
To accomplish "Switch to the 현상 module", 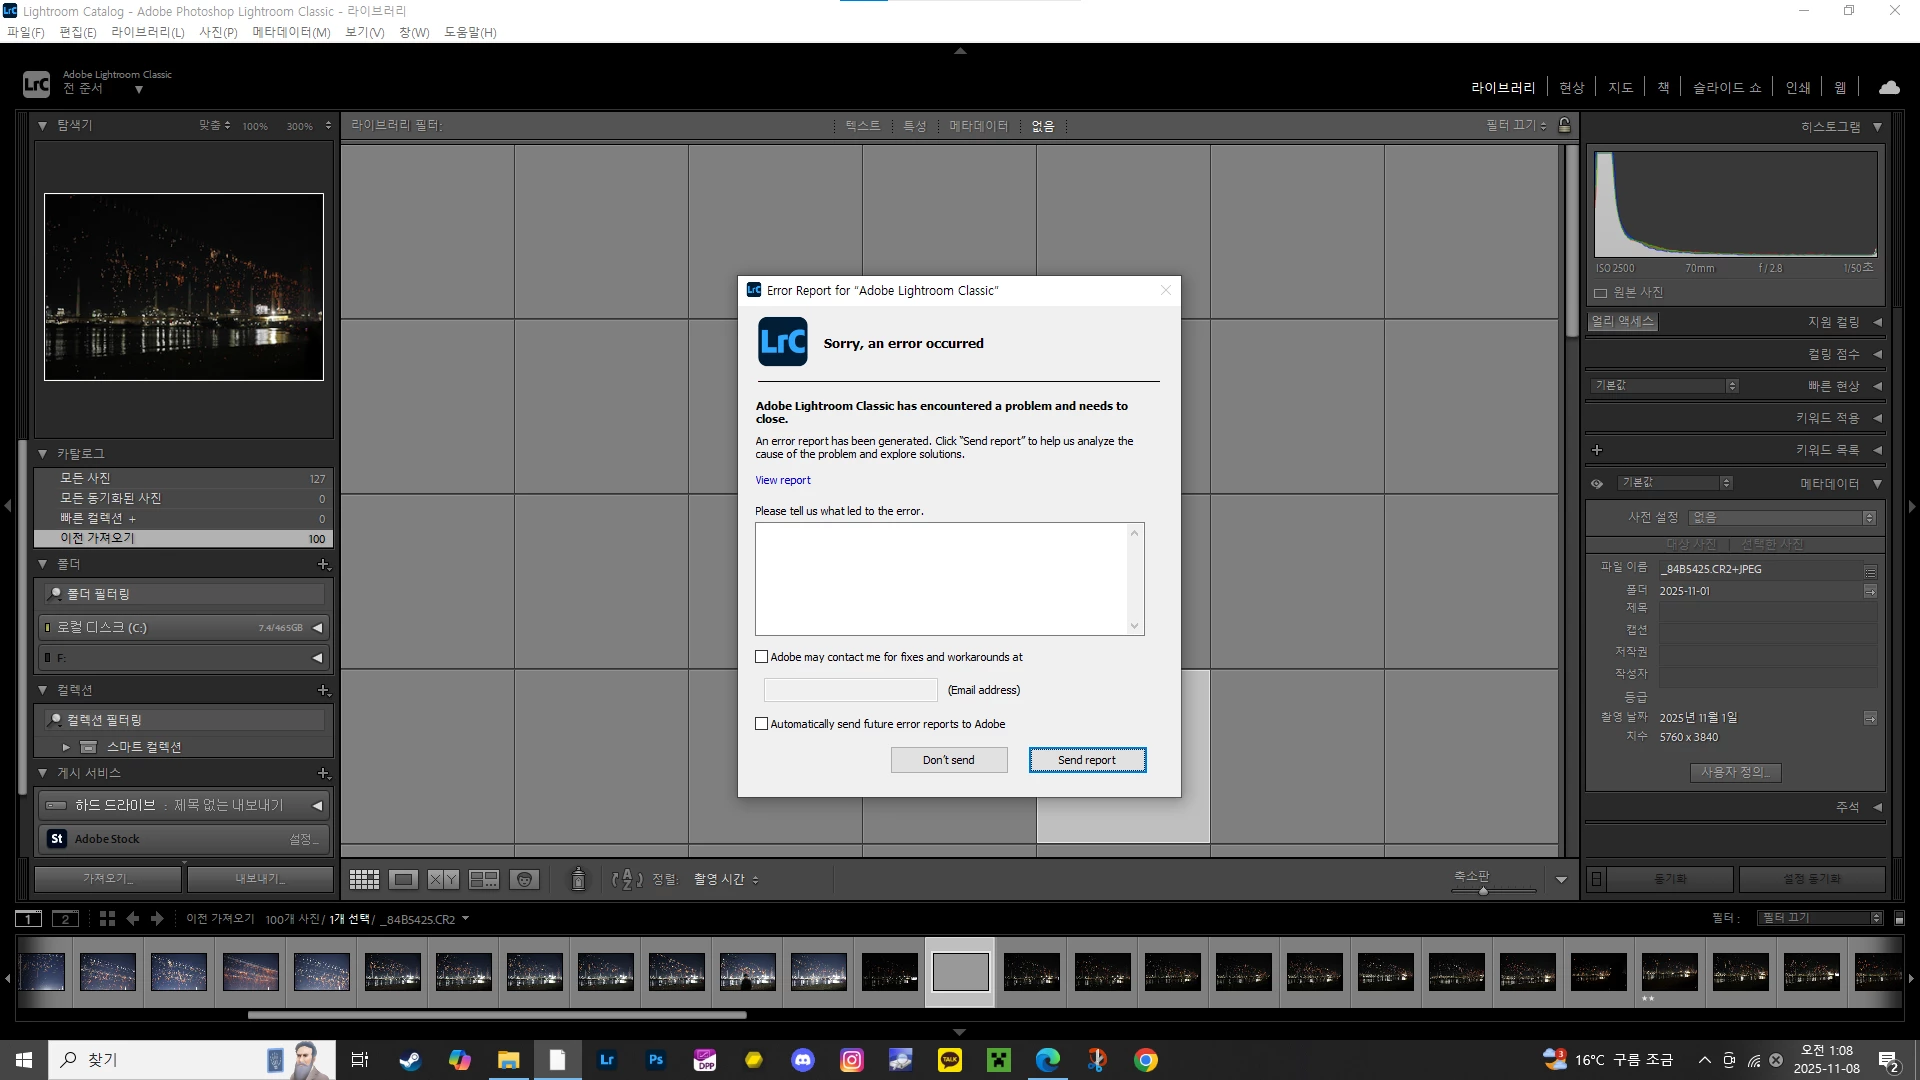I will [1571, 88].
